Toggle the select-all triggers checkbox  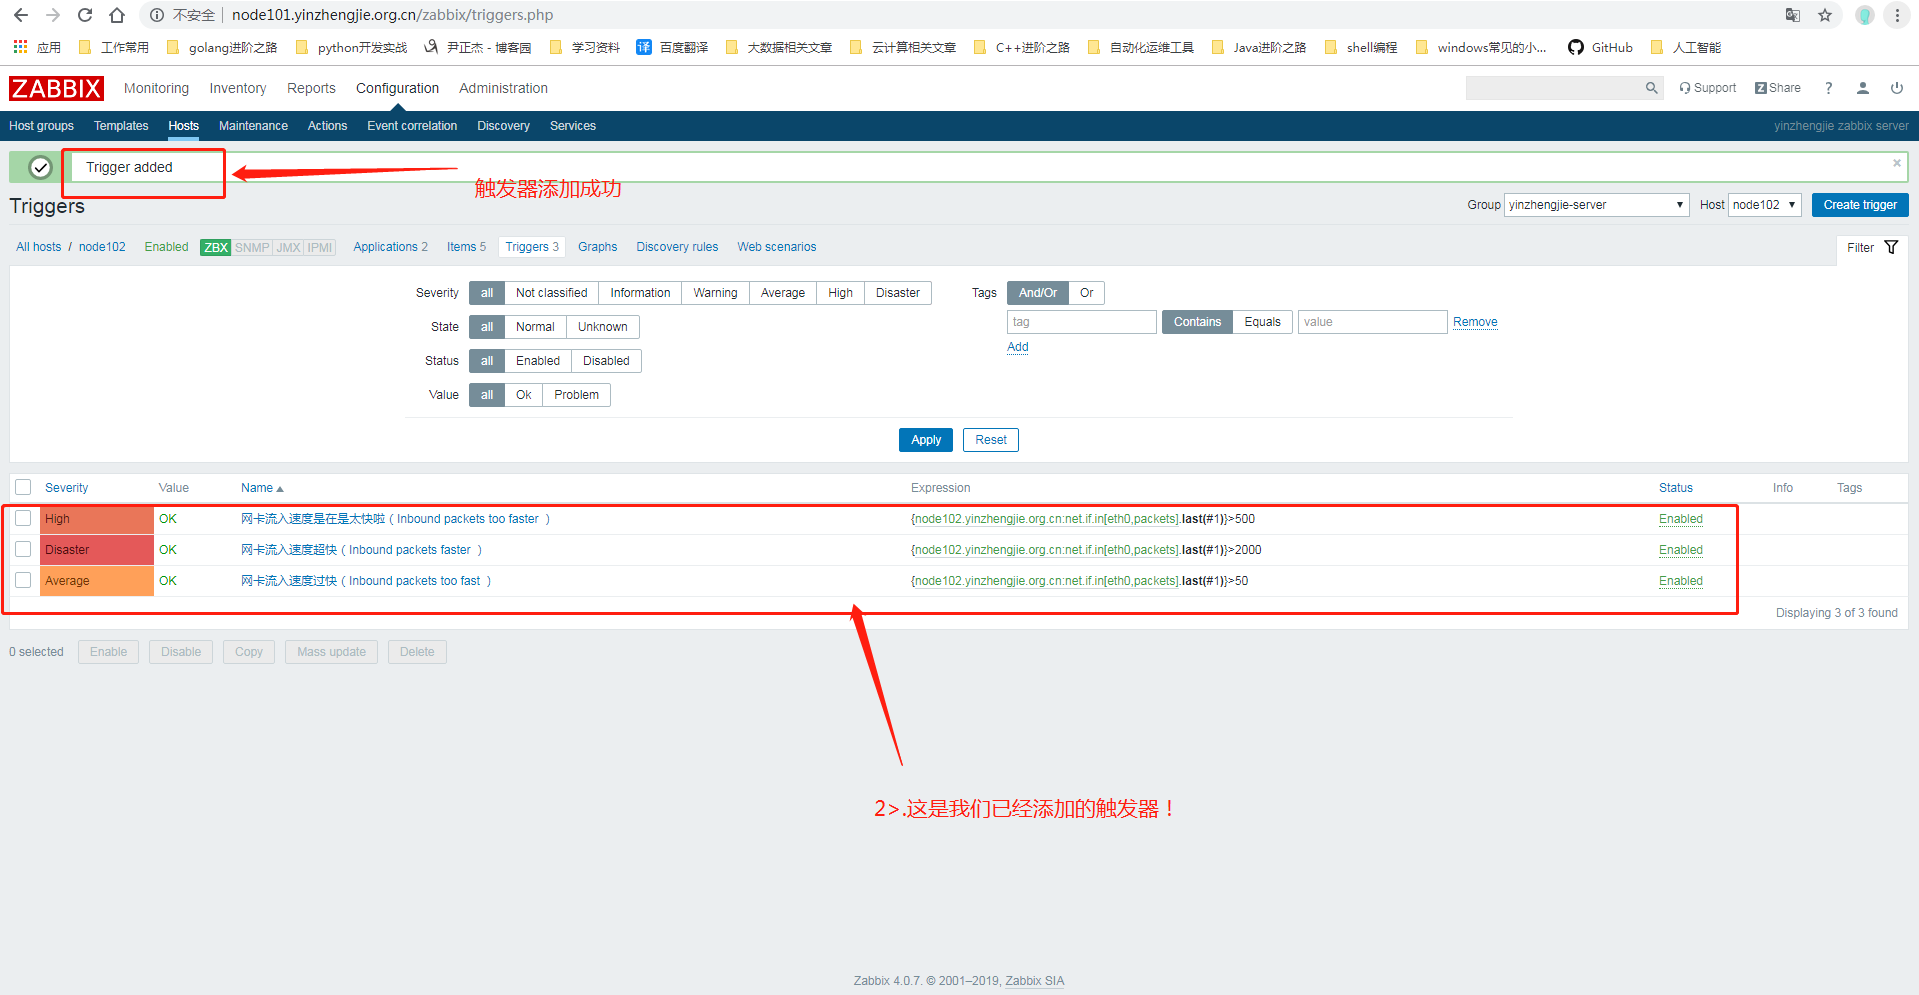(x=23, y=487)
